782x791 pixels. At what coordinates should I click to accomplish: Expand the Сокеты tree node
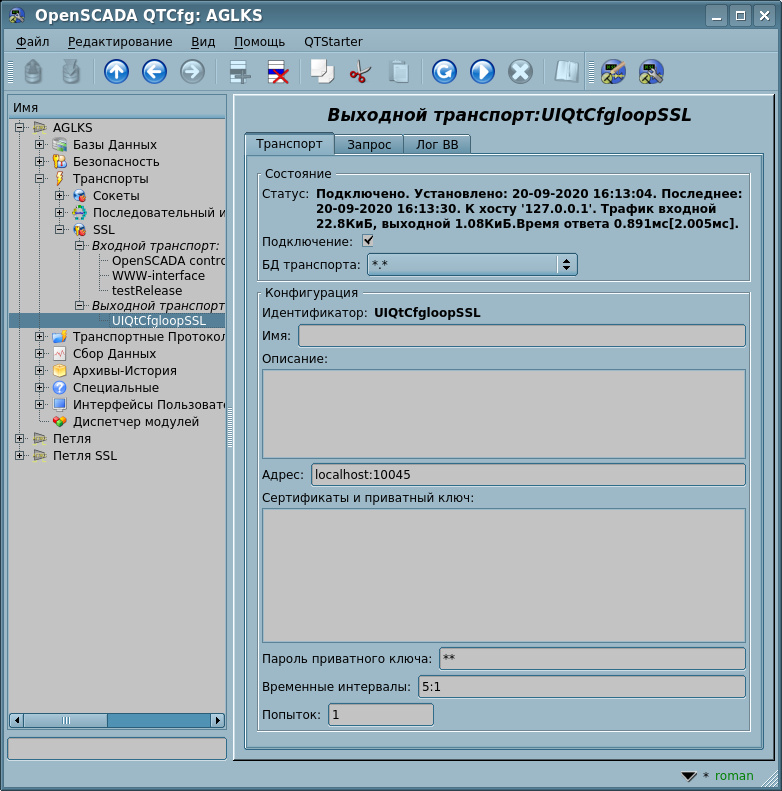(x=60, y=195)
